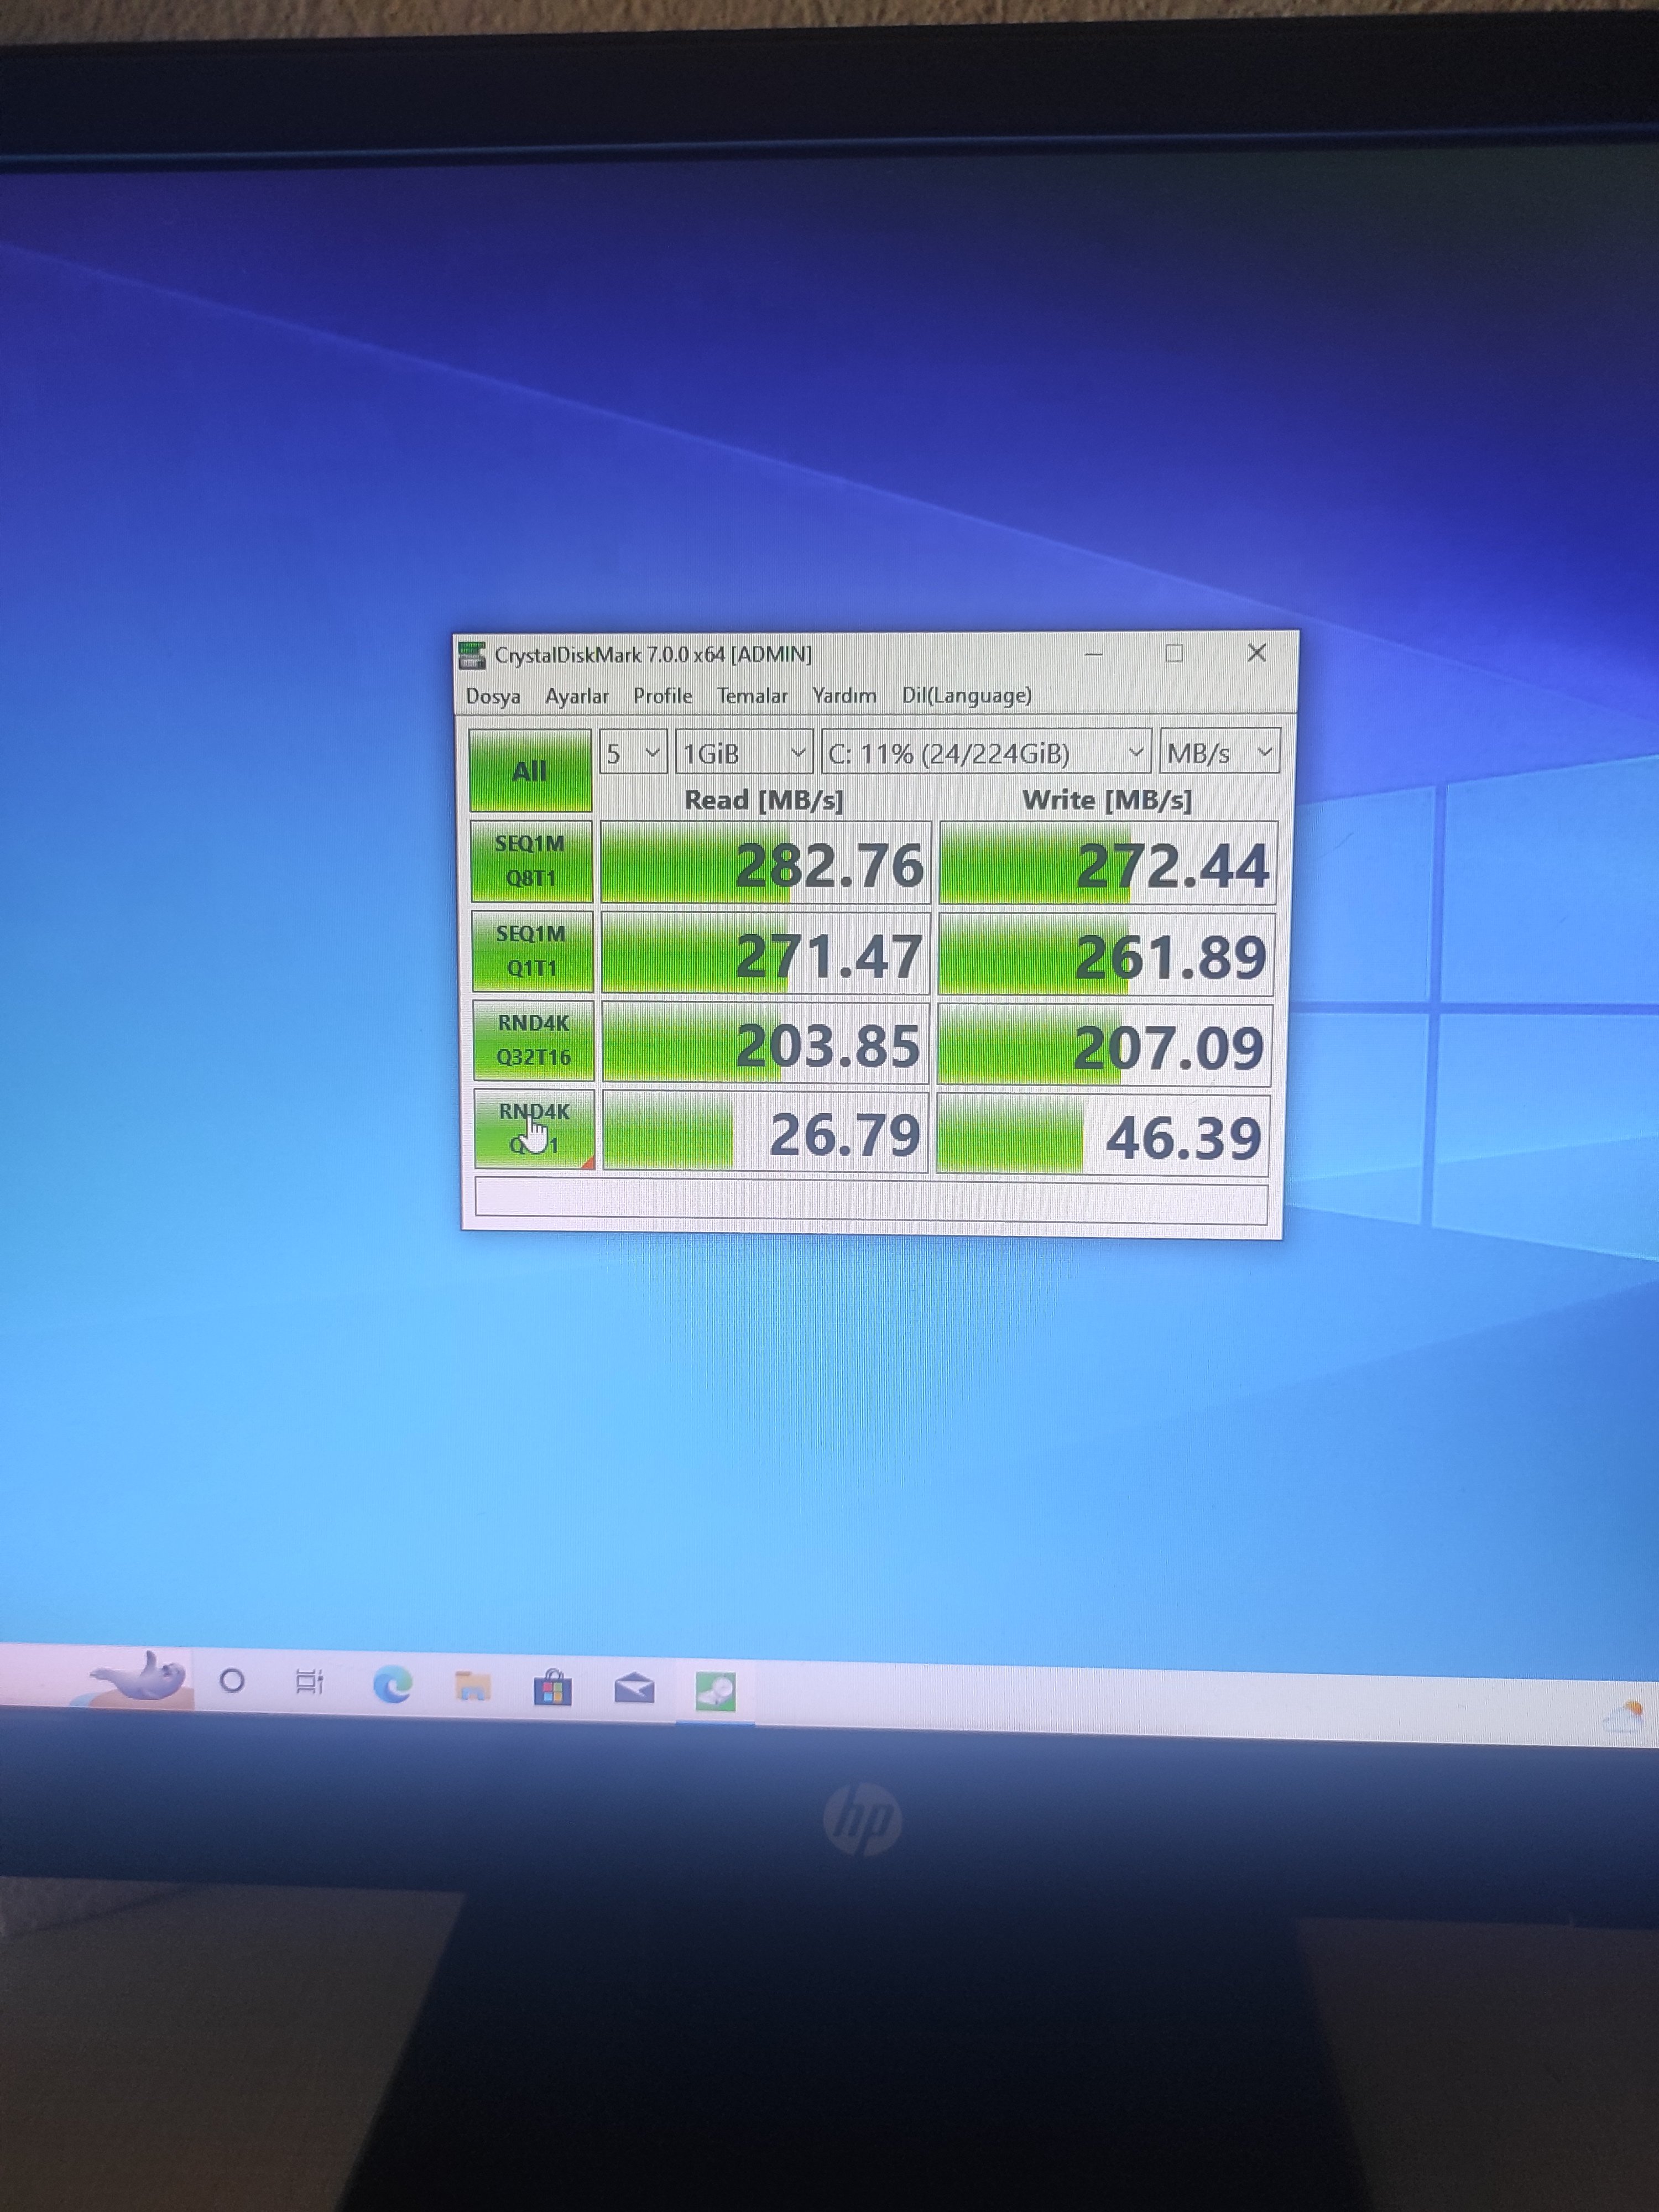Click the empty comment field at bottom

pos(871,1201)
